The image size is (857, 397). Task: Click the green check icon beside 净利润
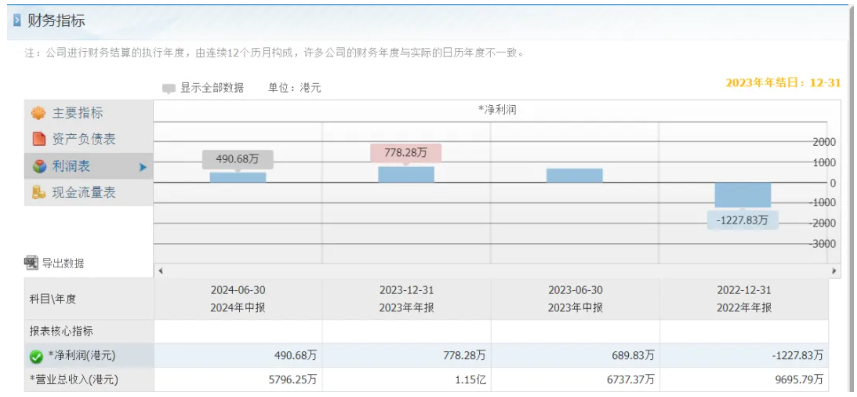tap(36, 357)
